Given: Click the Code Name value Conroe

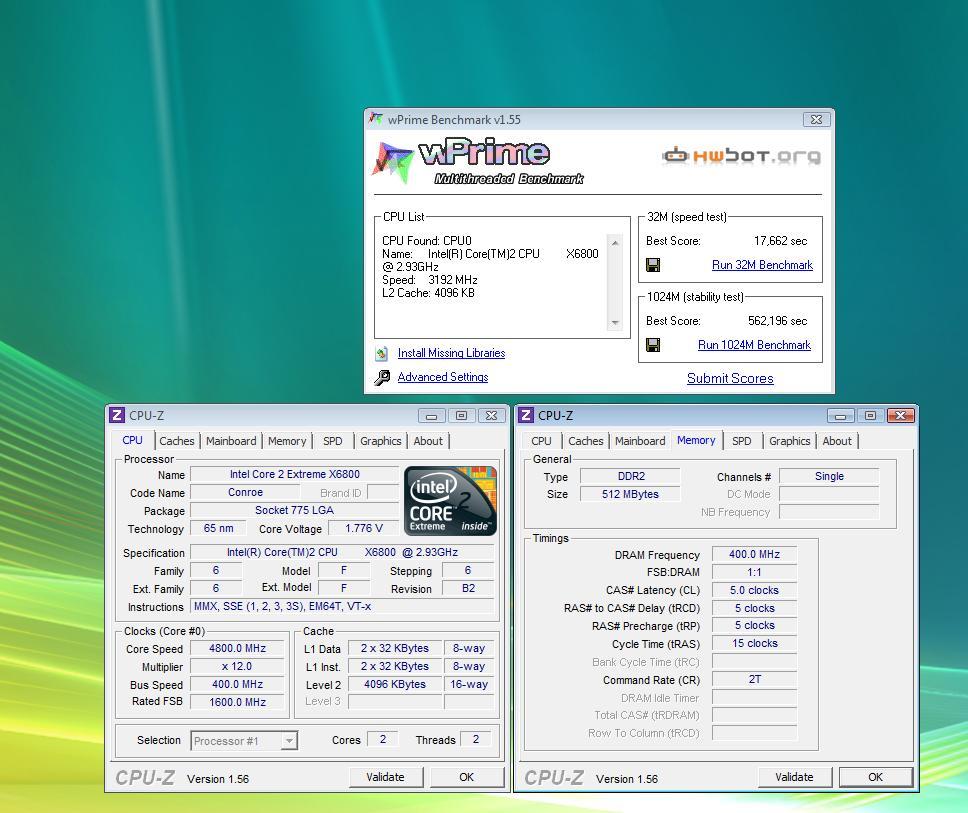Looking at the screenshot, I should coord(245,492).
